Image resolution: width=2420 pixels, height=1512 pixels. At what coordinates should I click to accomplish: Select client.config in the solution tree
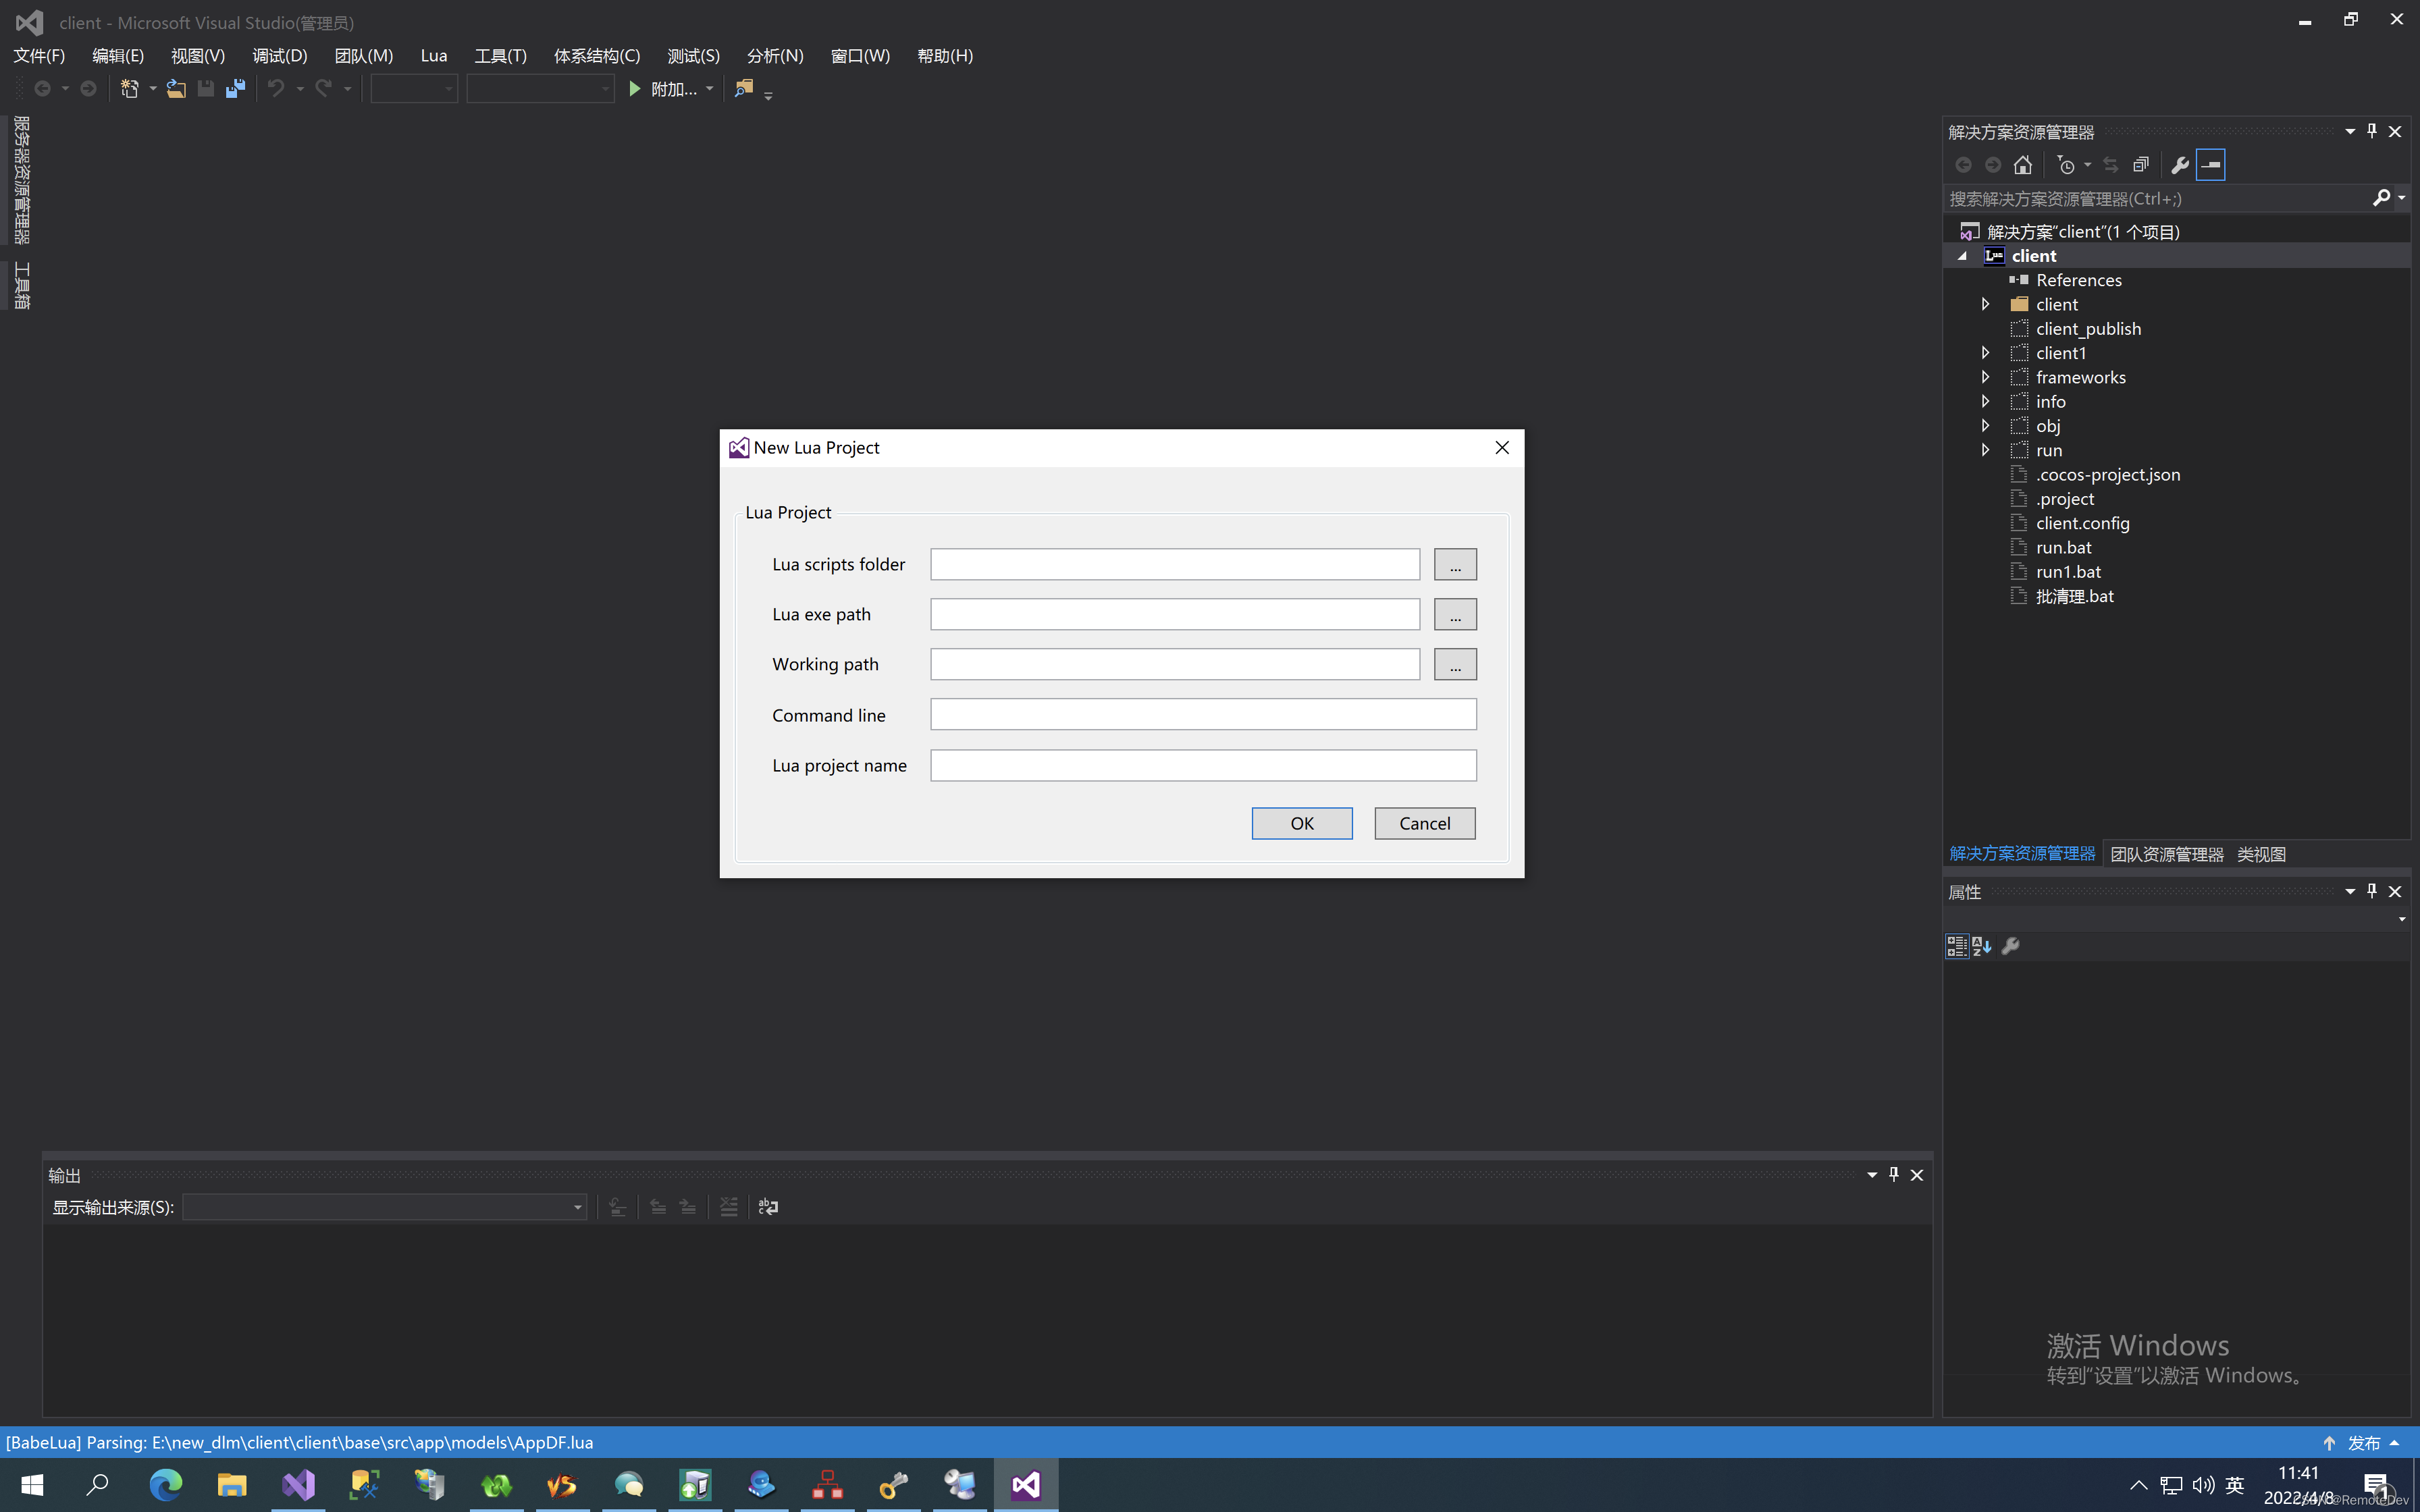[x=2082, y=523]
